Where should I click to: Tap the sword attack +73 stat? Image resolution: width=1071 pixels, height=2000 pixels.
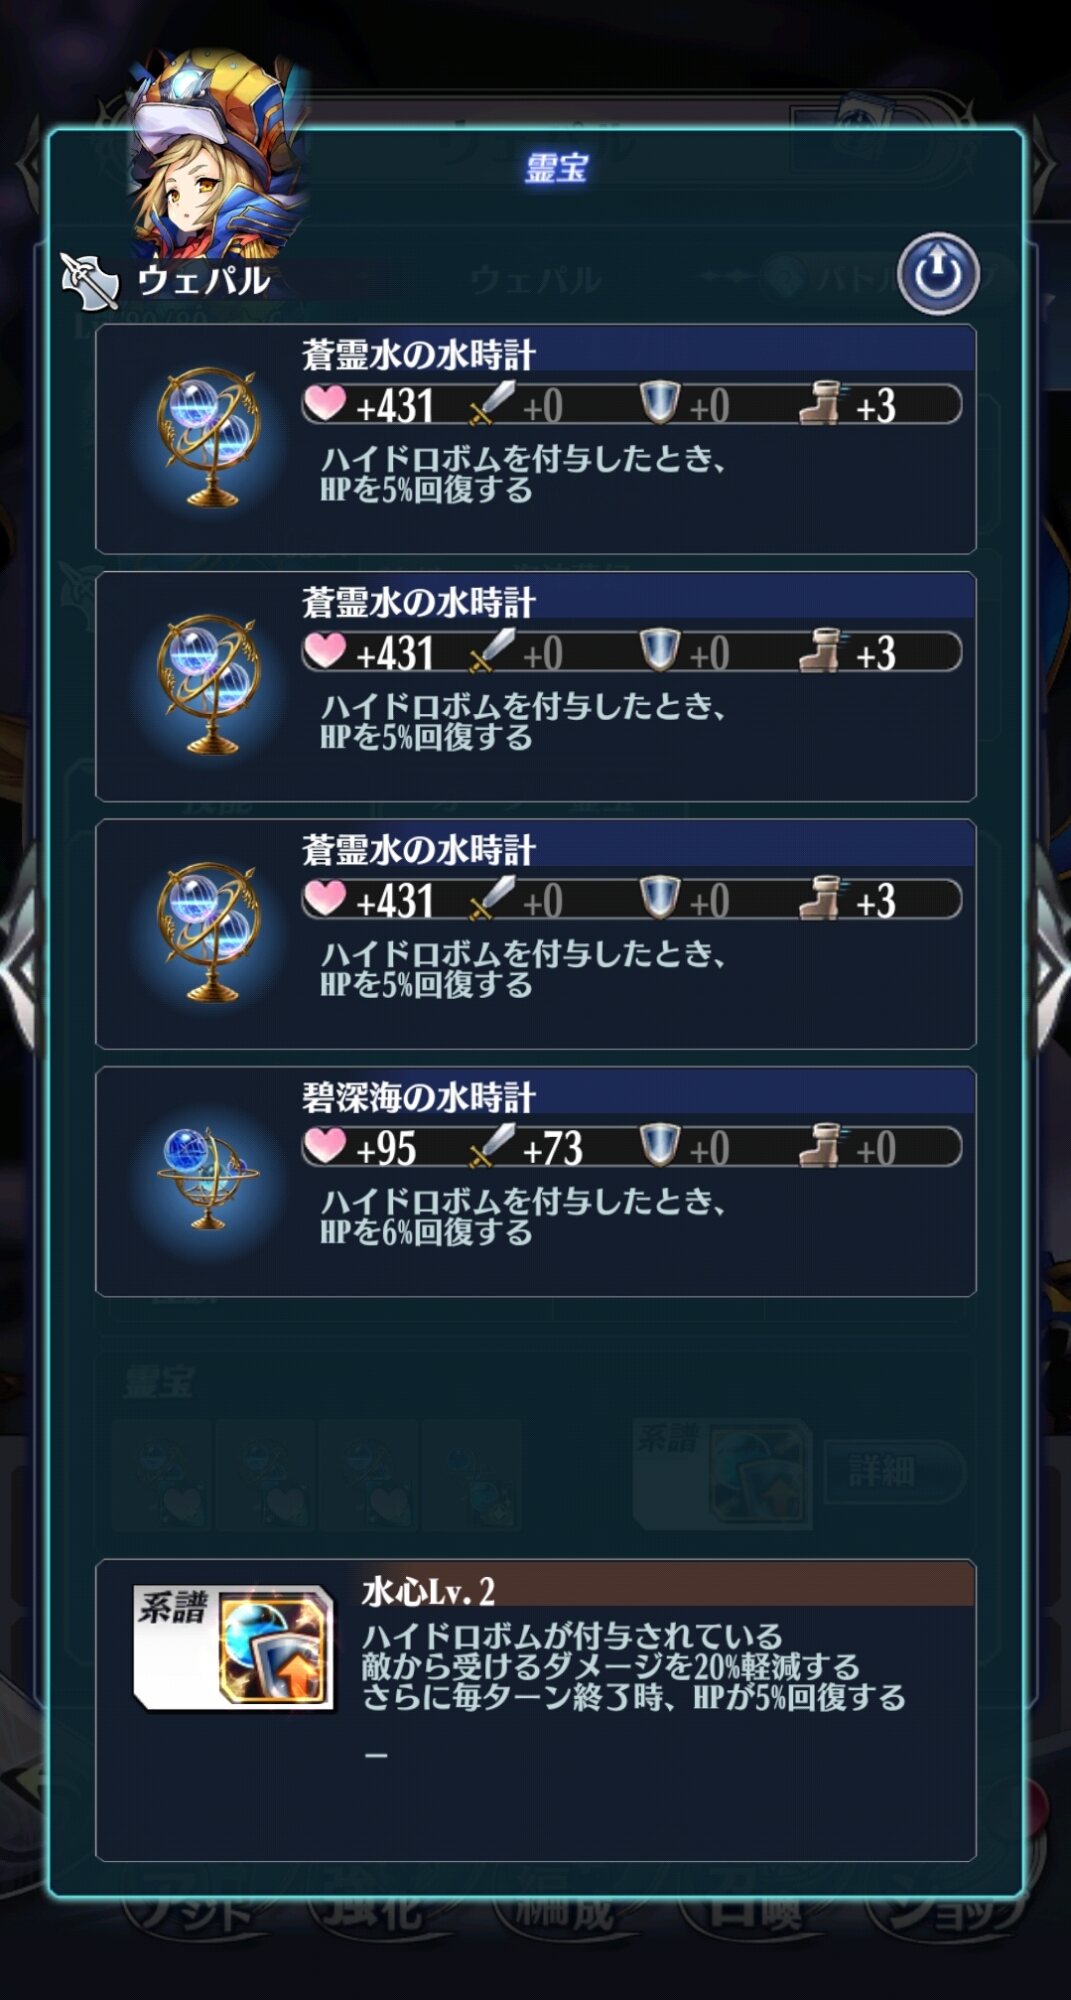click(525, 1146)
